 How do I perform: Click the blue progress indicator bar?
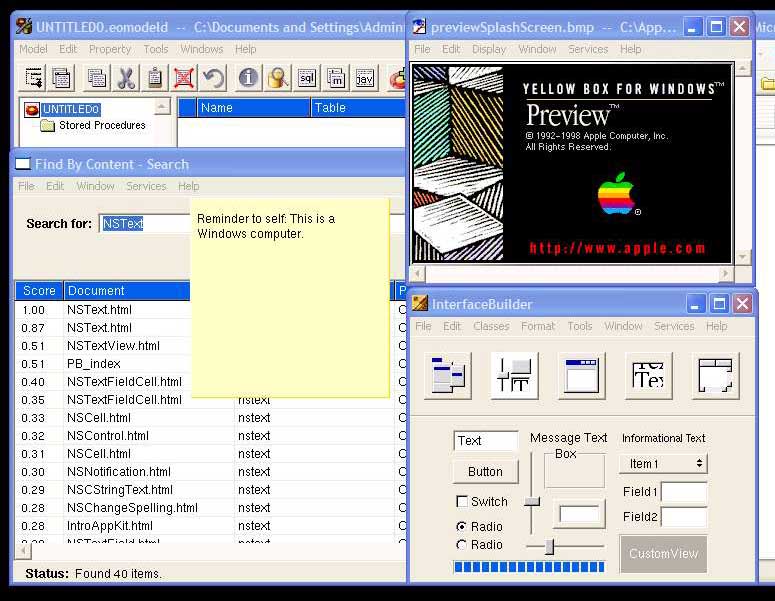pos(529,567)
